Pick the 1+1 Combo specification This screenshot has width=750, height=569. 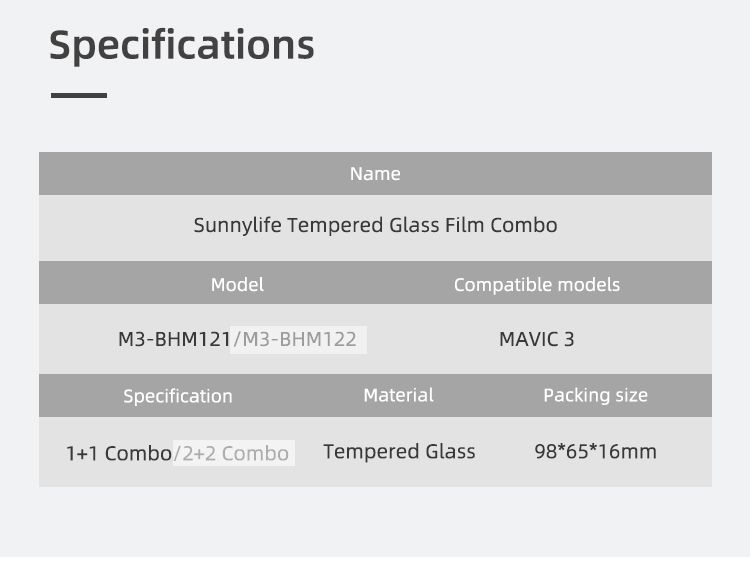click(118, 453)
